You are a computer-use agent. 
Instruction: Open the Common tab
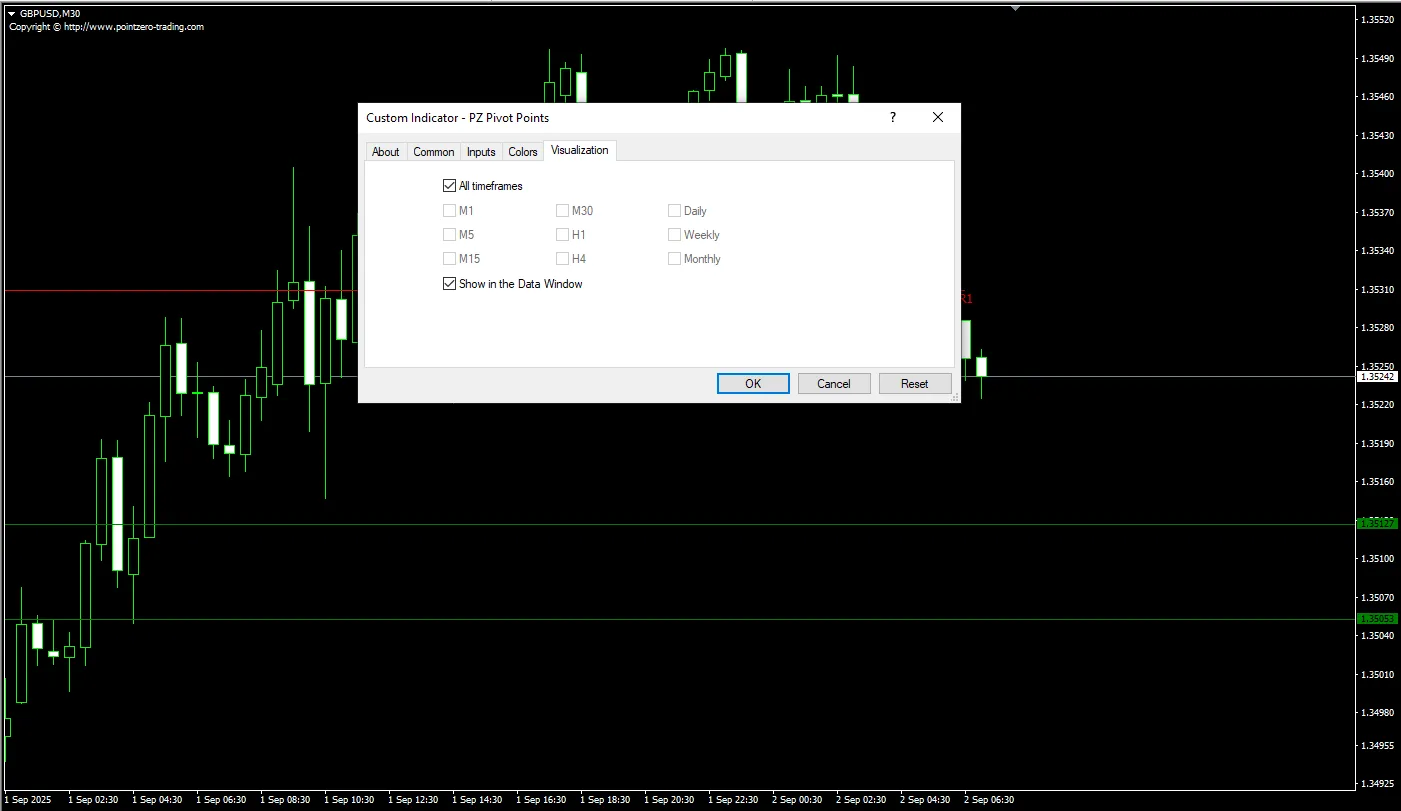(433, 152)
